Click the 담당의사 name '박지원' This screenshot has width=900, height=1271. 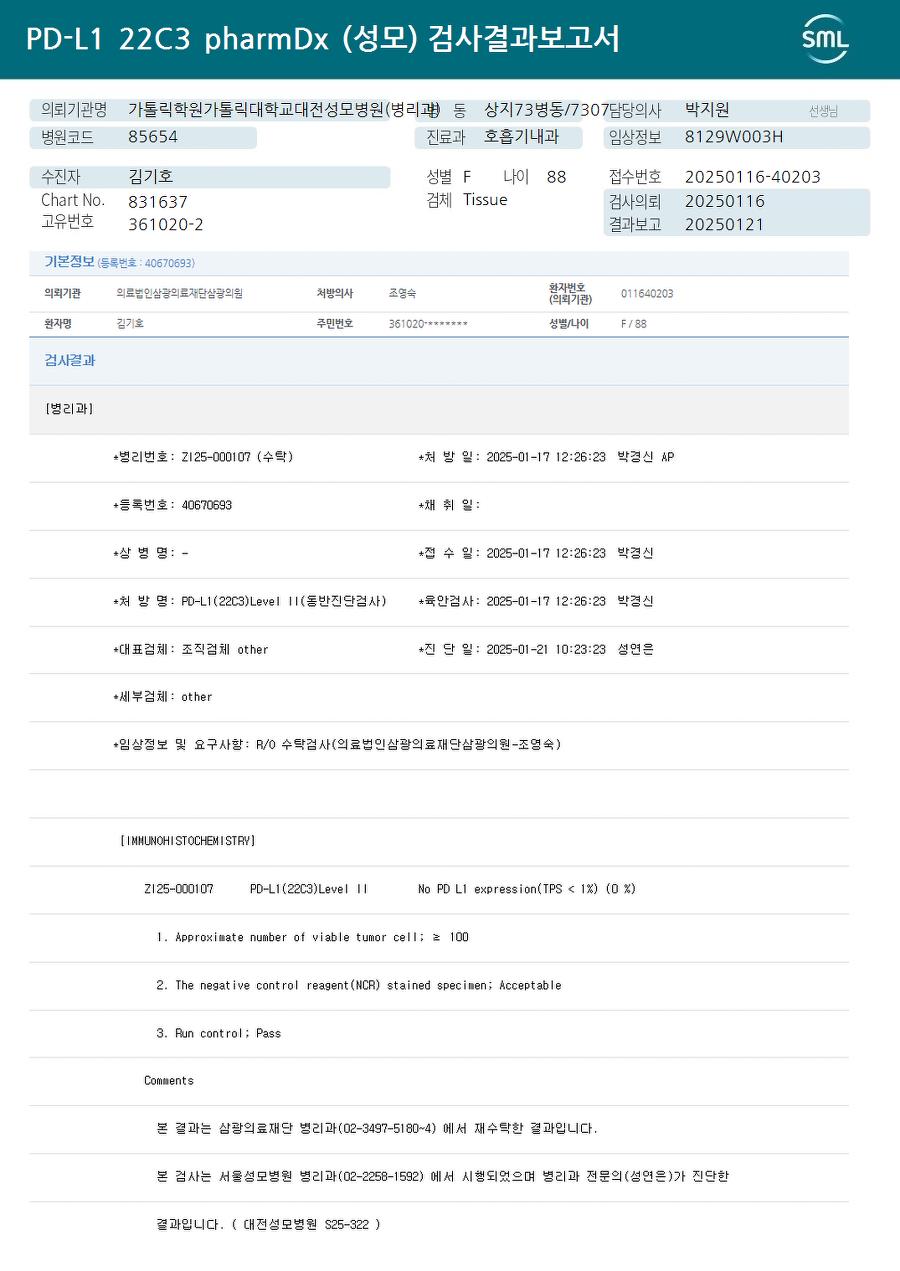(x=707, y=110)
